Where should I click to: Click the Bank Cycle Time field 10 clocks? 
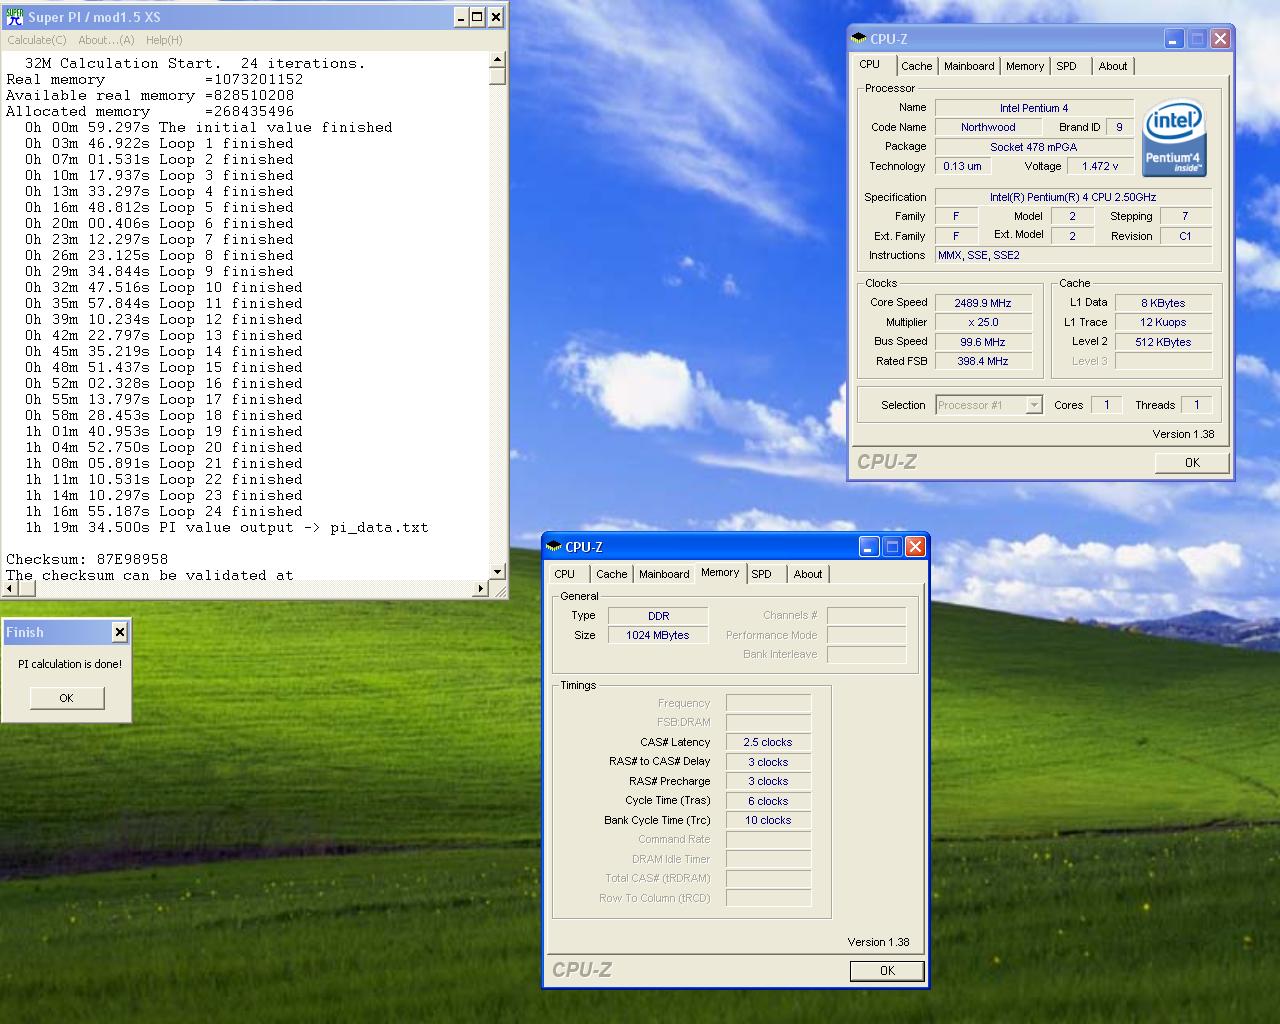[x=768, y=820]
